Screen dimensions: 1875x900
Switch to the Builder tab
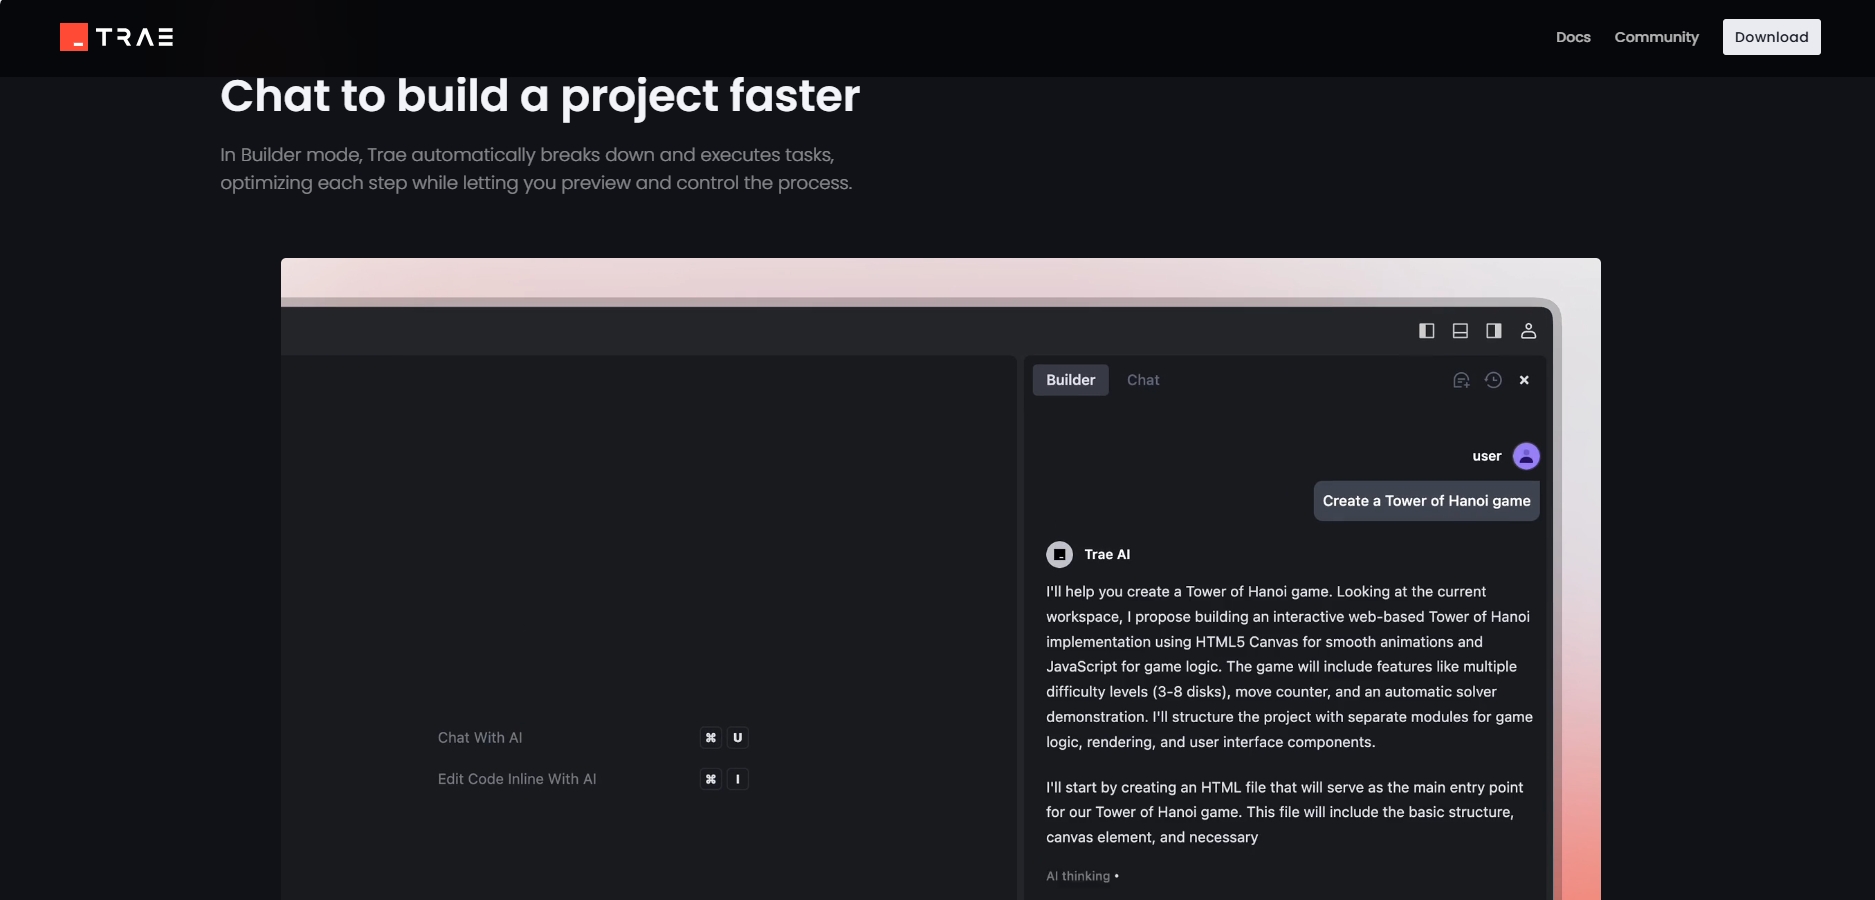pos(1070,380)
